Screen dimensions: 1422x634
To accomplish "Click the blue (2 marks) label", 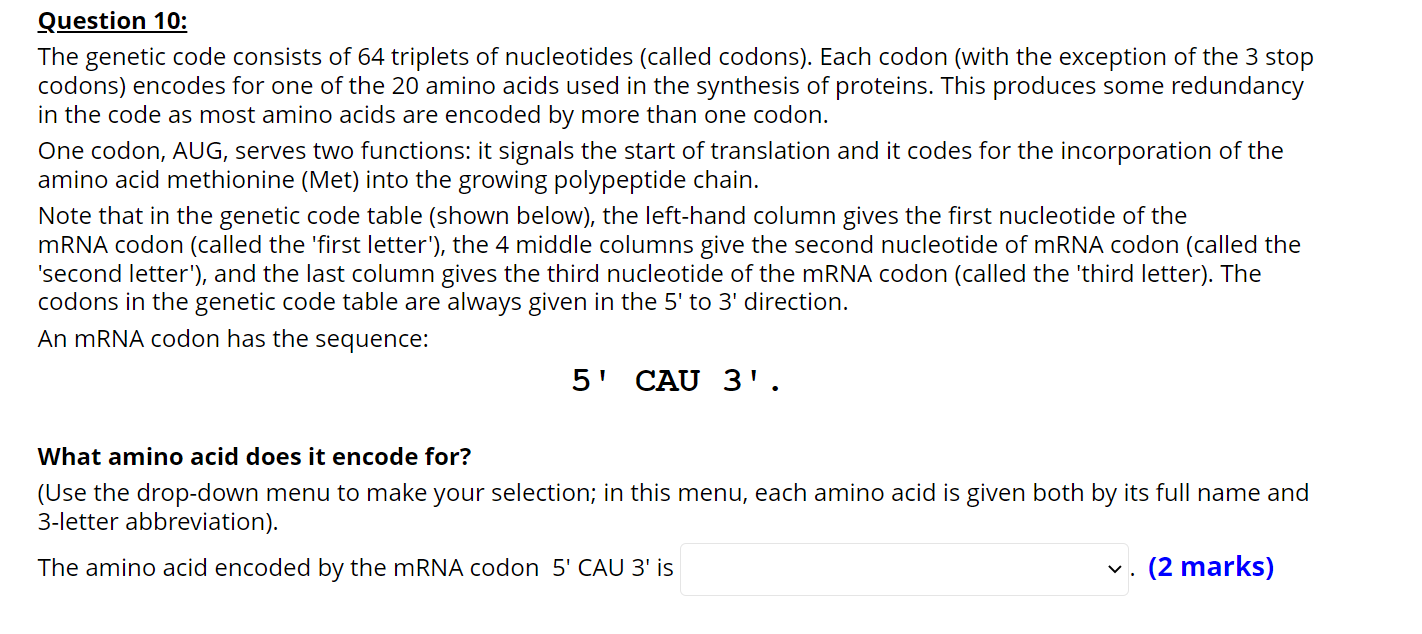I will click(x=1211, y=566).
